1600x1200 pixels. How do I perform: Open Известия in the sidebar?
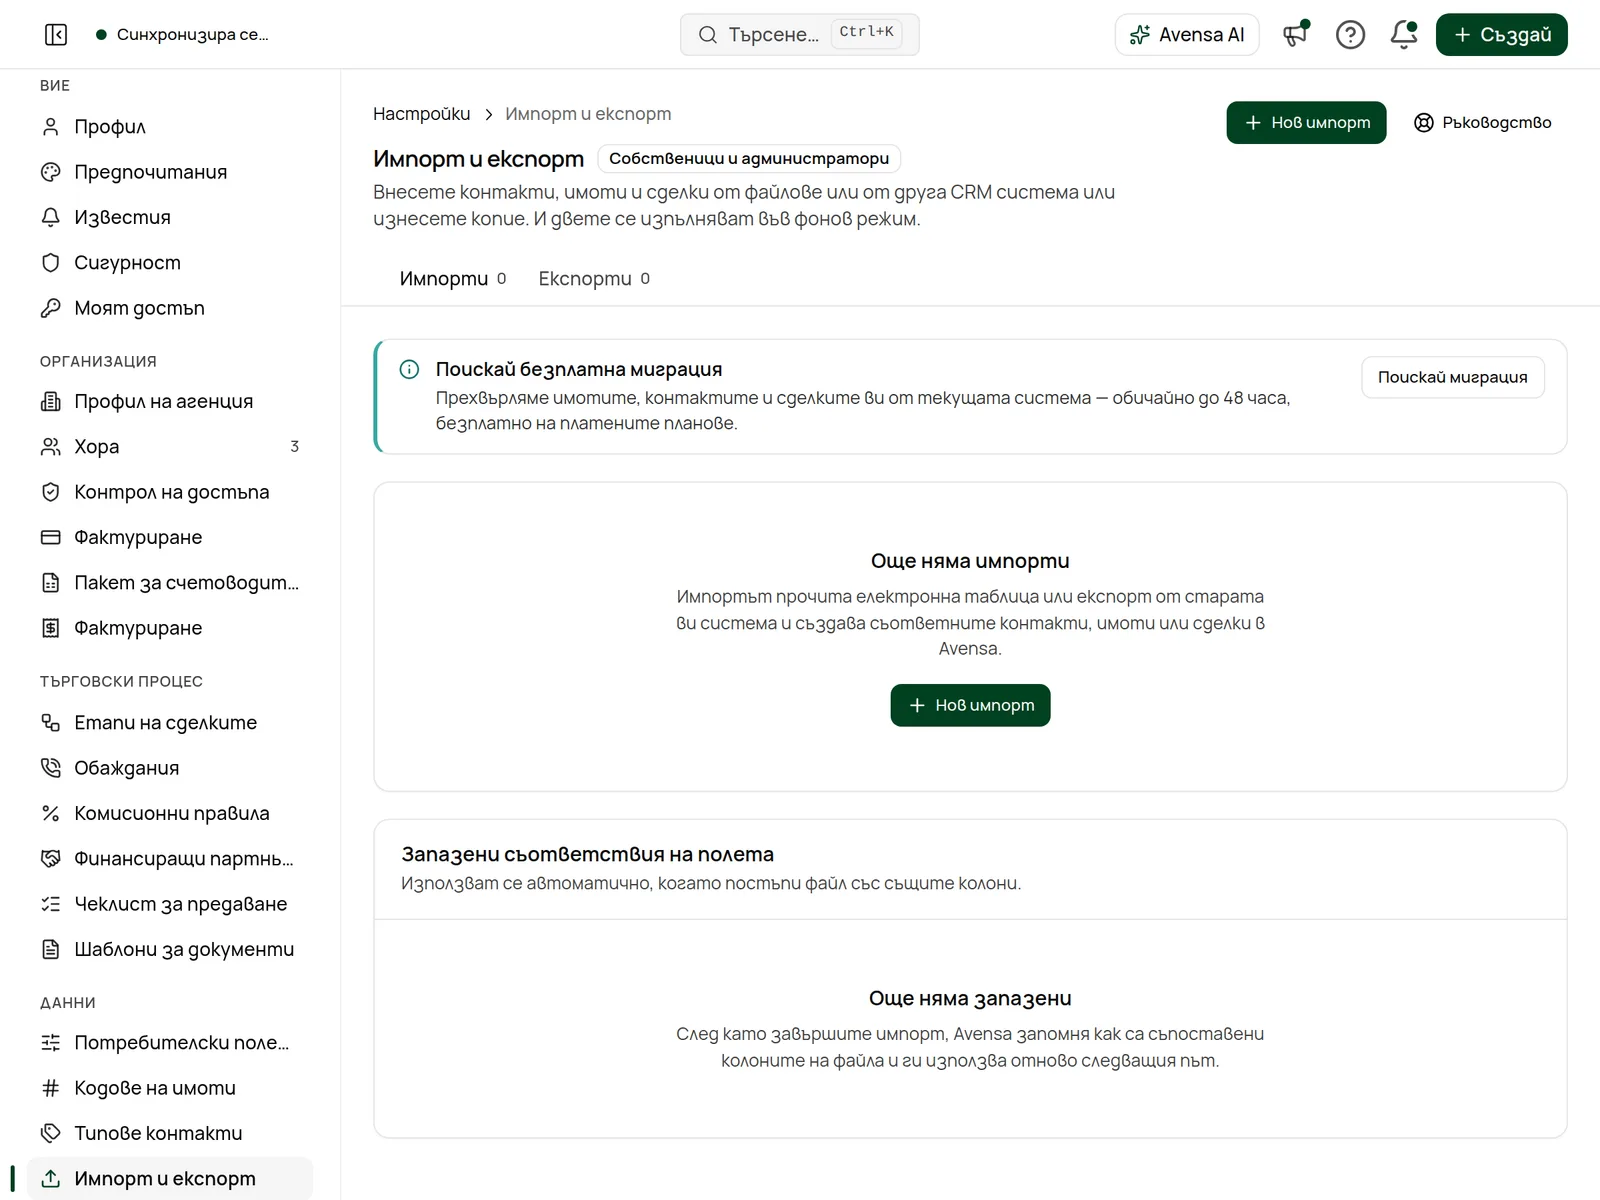(170, 217)
